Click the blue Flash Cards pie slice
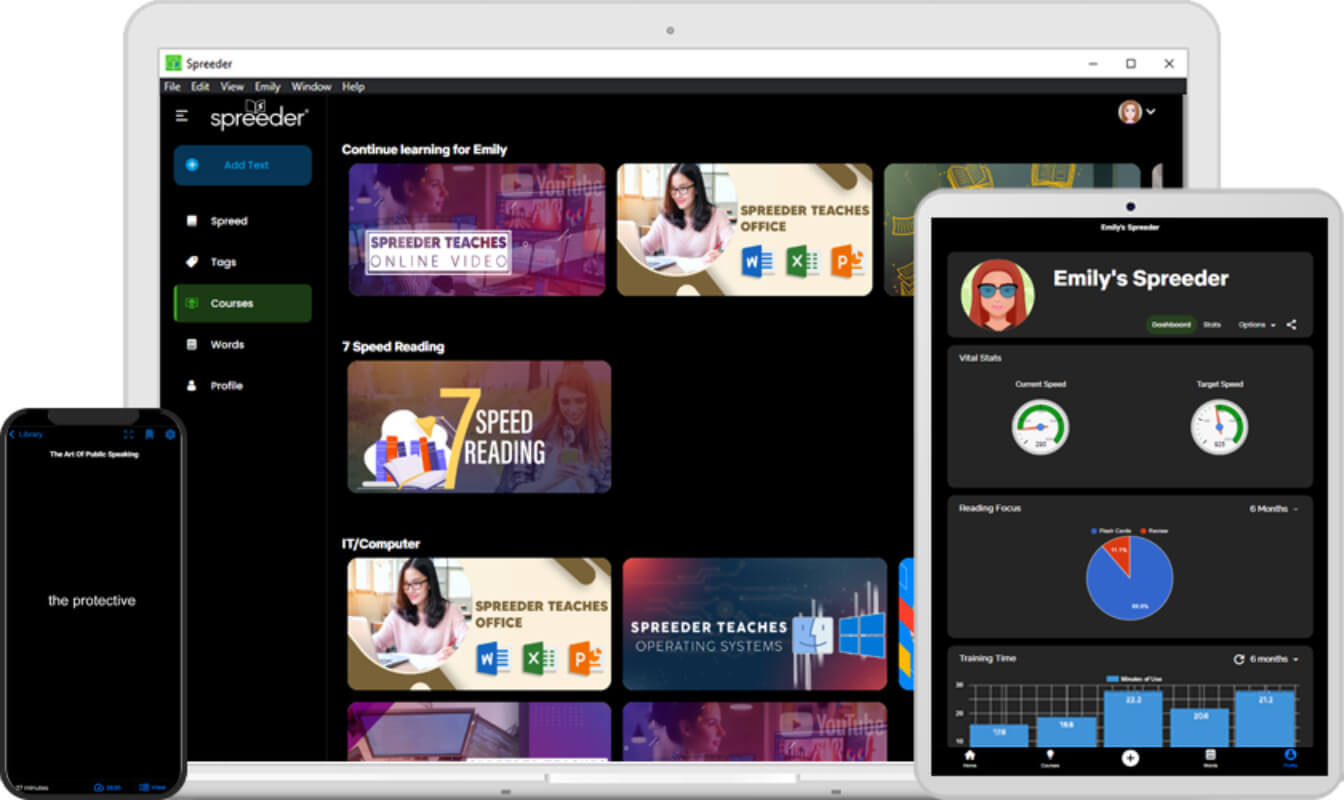1344x800 pixels. click(x=1132, y=590)
